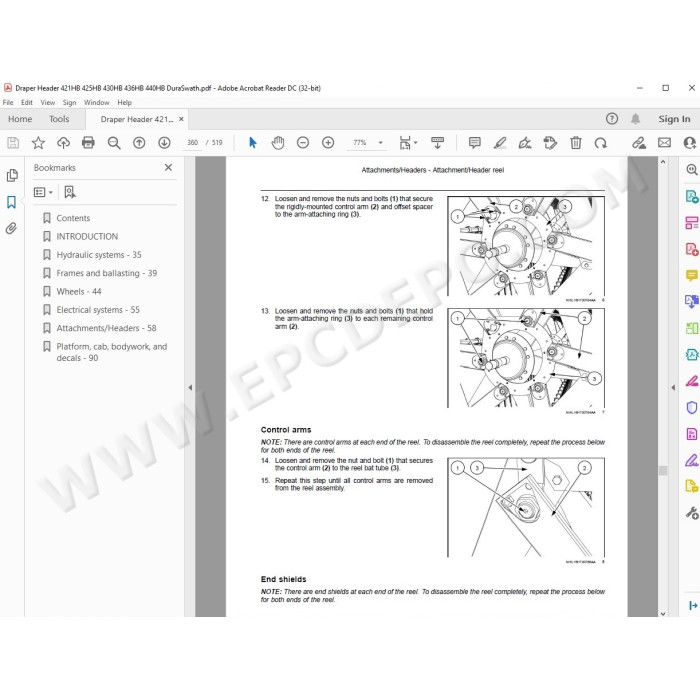700x700 pixels.
Task: Expand the right tools pane at bottom
Action: (692, 605)
